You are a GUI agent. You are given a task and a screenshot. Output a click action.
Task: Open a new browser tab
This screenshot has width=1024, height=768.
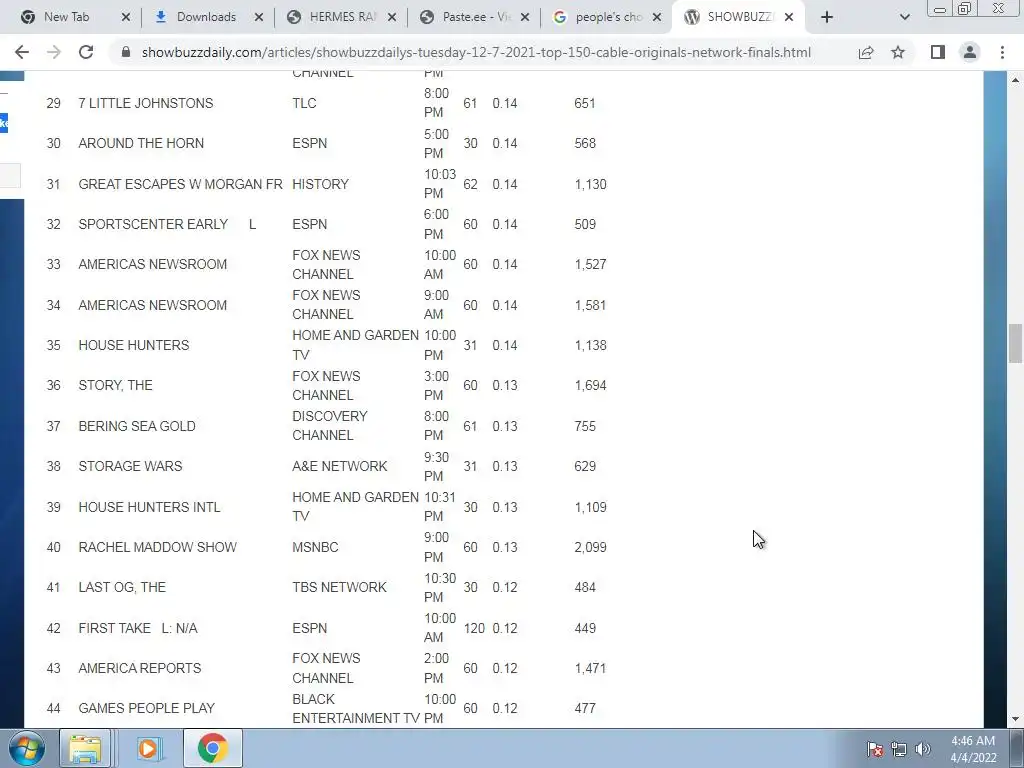click(x=827, y=17)
